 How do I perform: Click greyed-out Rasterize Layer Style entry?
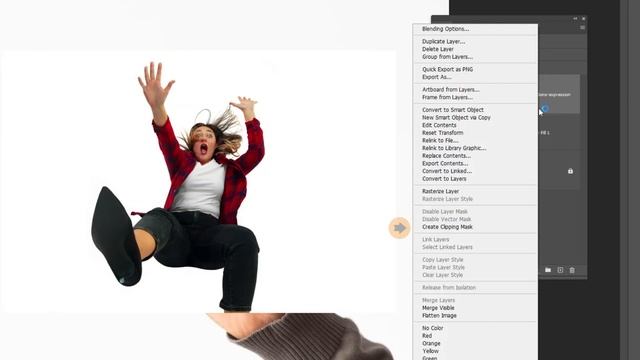pos(447,199)
